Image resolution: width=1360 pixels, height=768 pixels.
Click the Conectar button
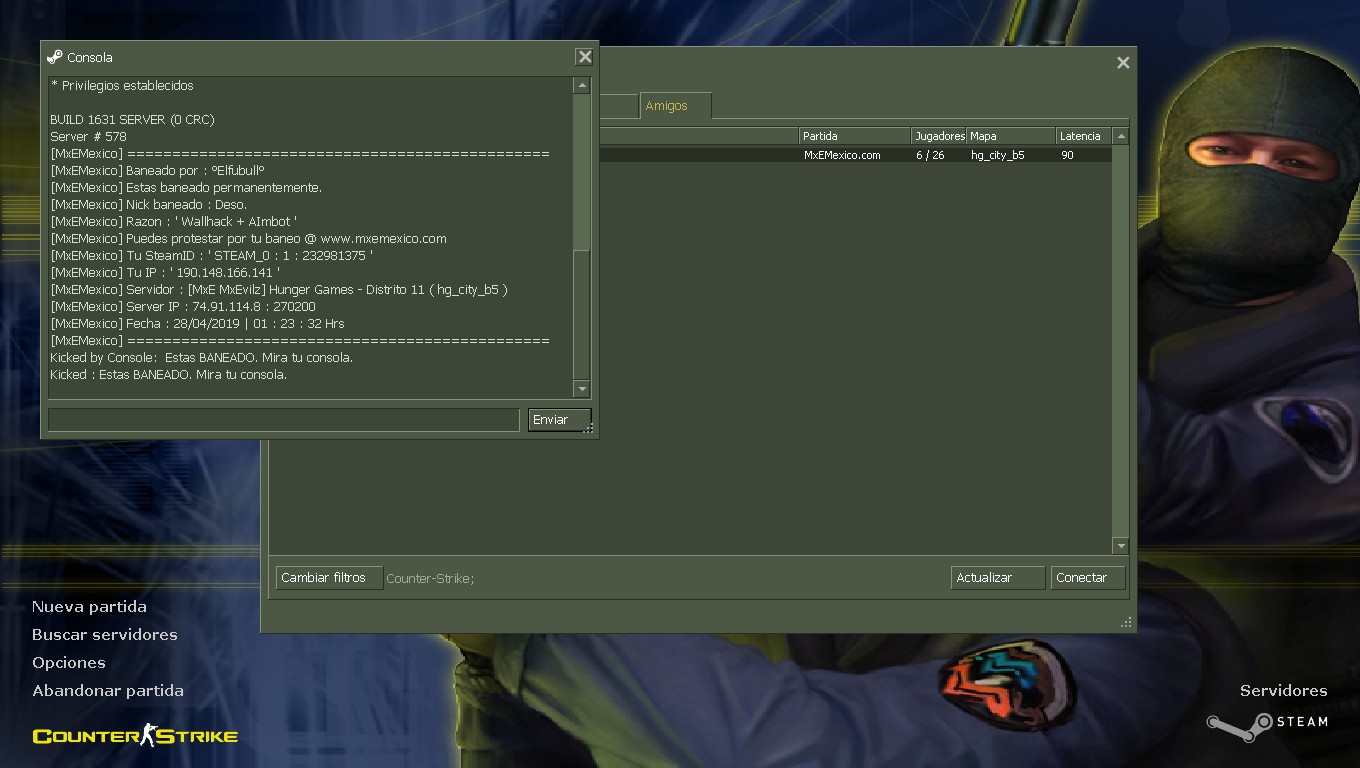1088,578
